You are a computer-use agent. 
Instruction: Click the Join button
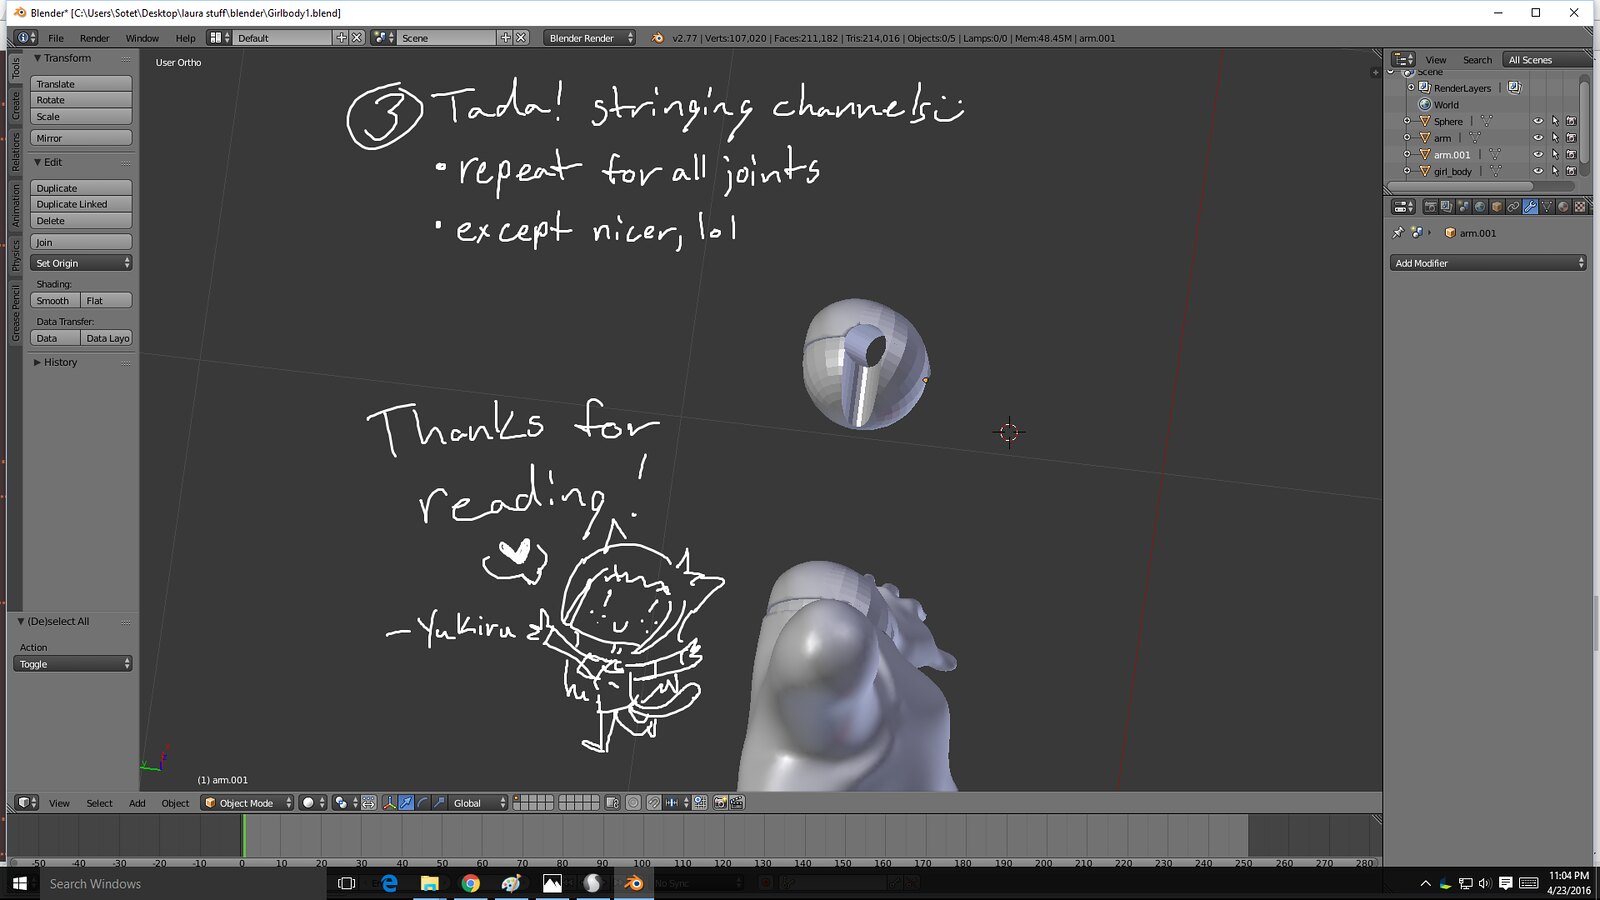pos(81,242)
